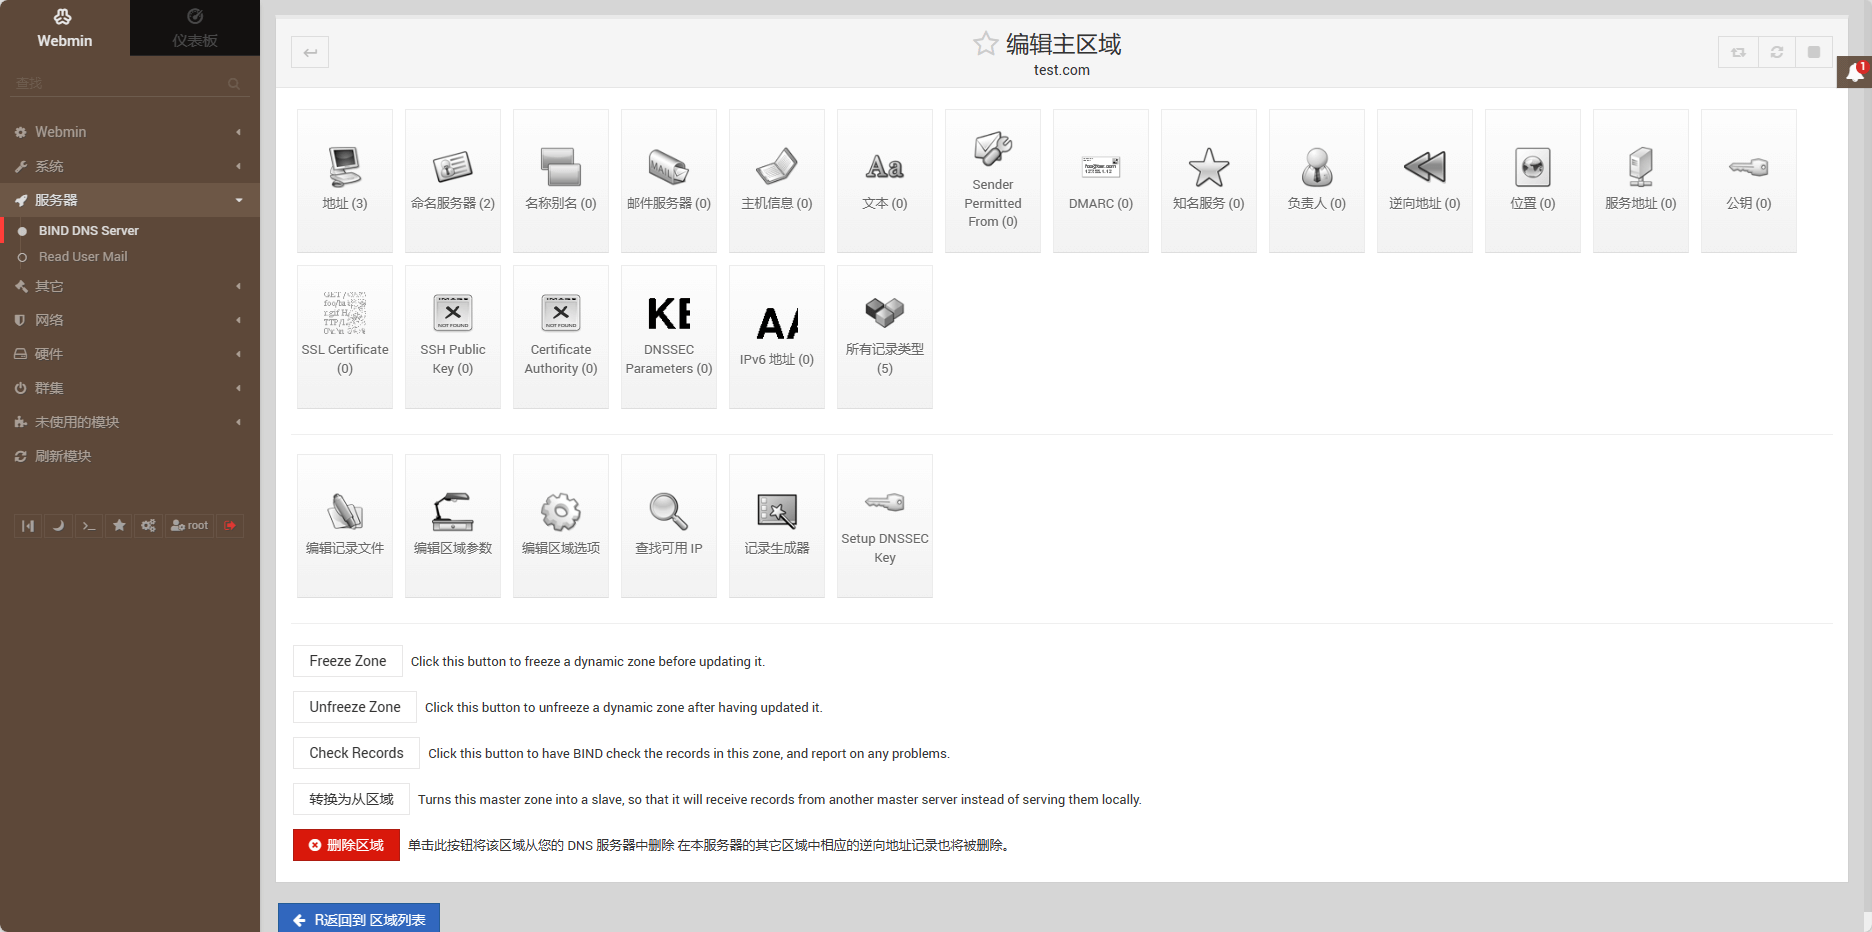Toggle night mode moon icon in sidebar
This screenshot has height=932, width=1872.
(x=58, y=526)
